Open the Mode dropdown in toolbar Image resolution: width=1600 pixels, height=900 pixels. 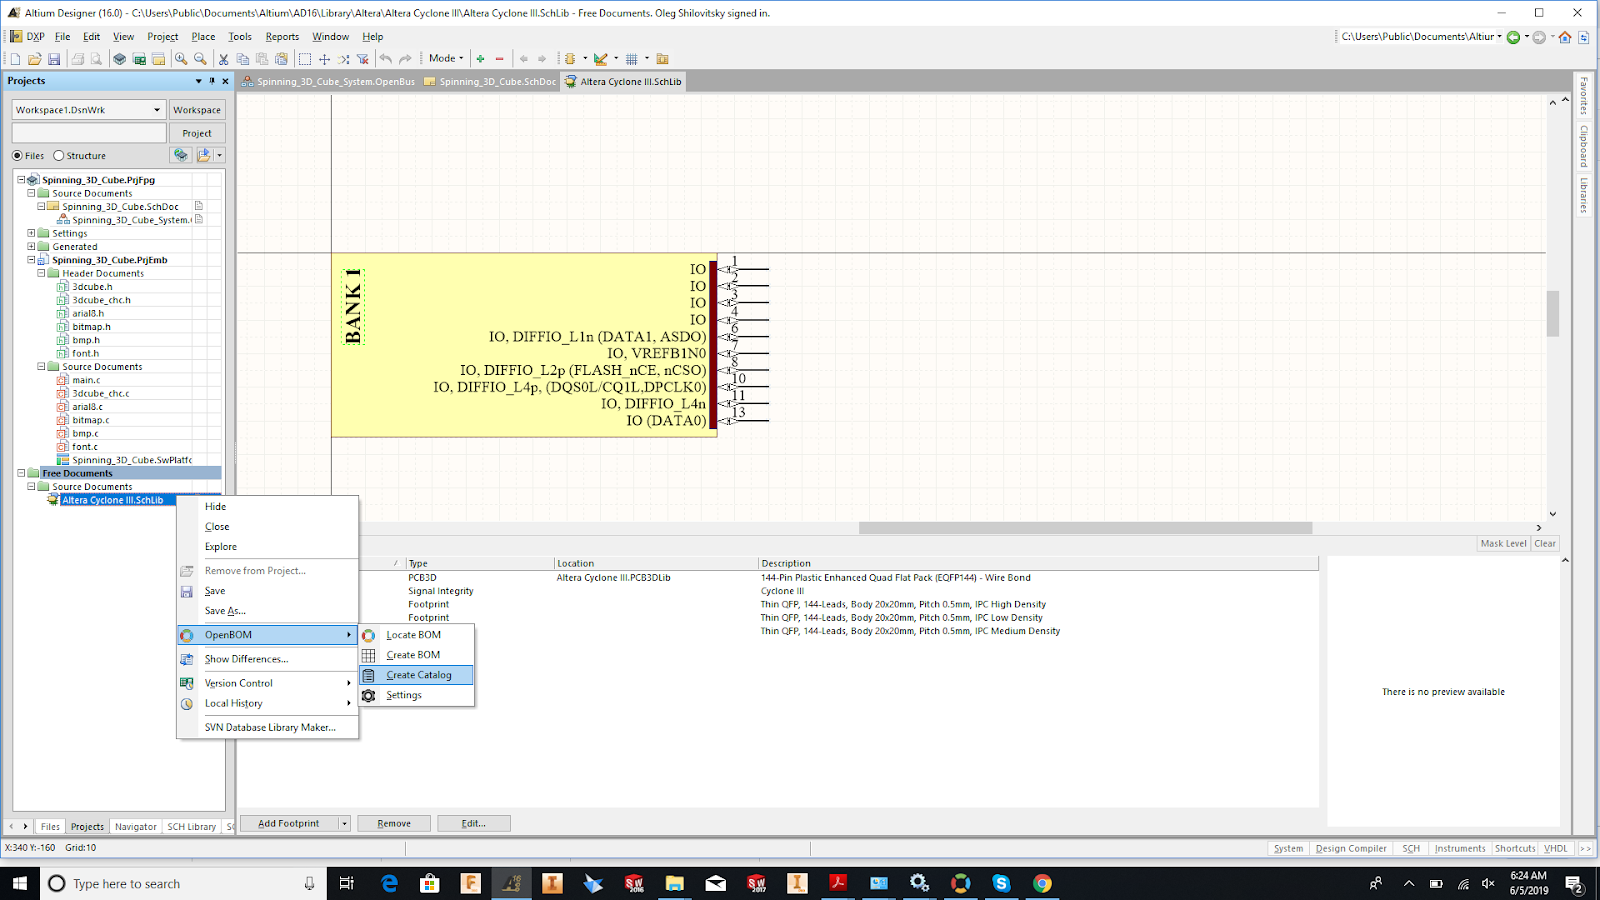[x=446, y=59]
